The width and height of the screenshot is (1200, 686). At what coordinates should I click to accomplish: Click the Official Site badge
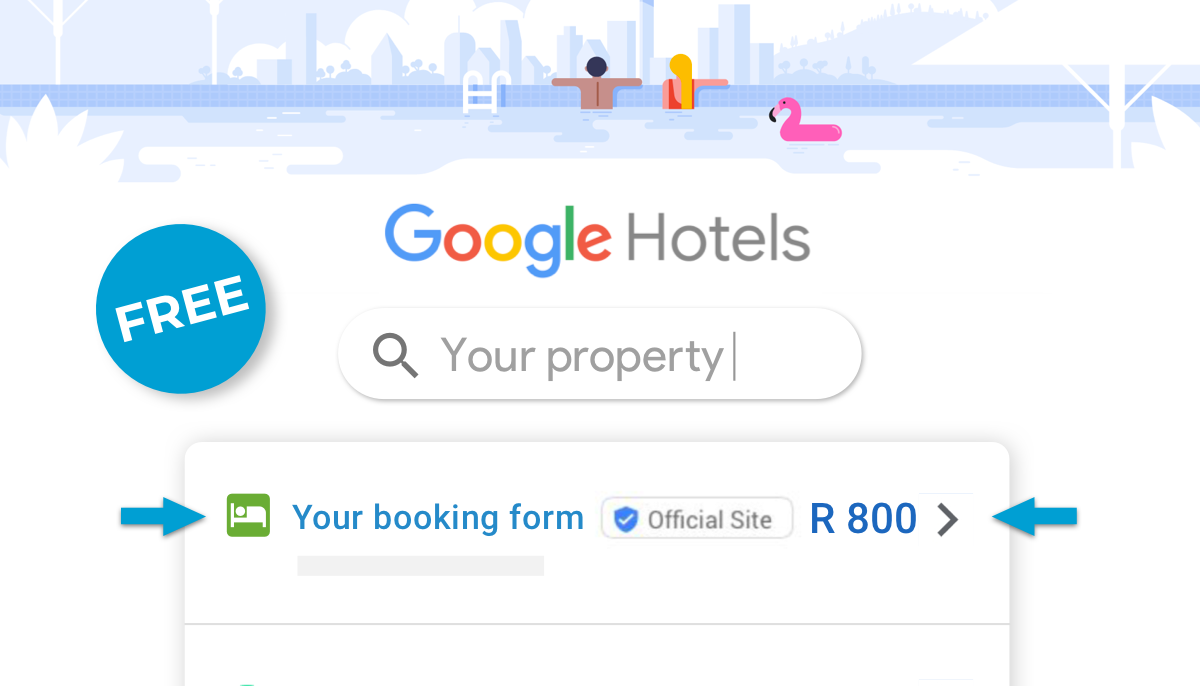(697, 519)
